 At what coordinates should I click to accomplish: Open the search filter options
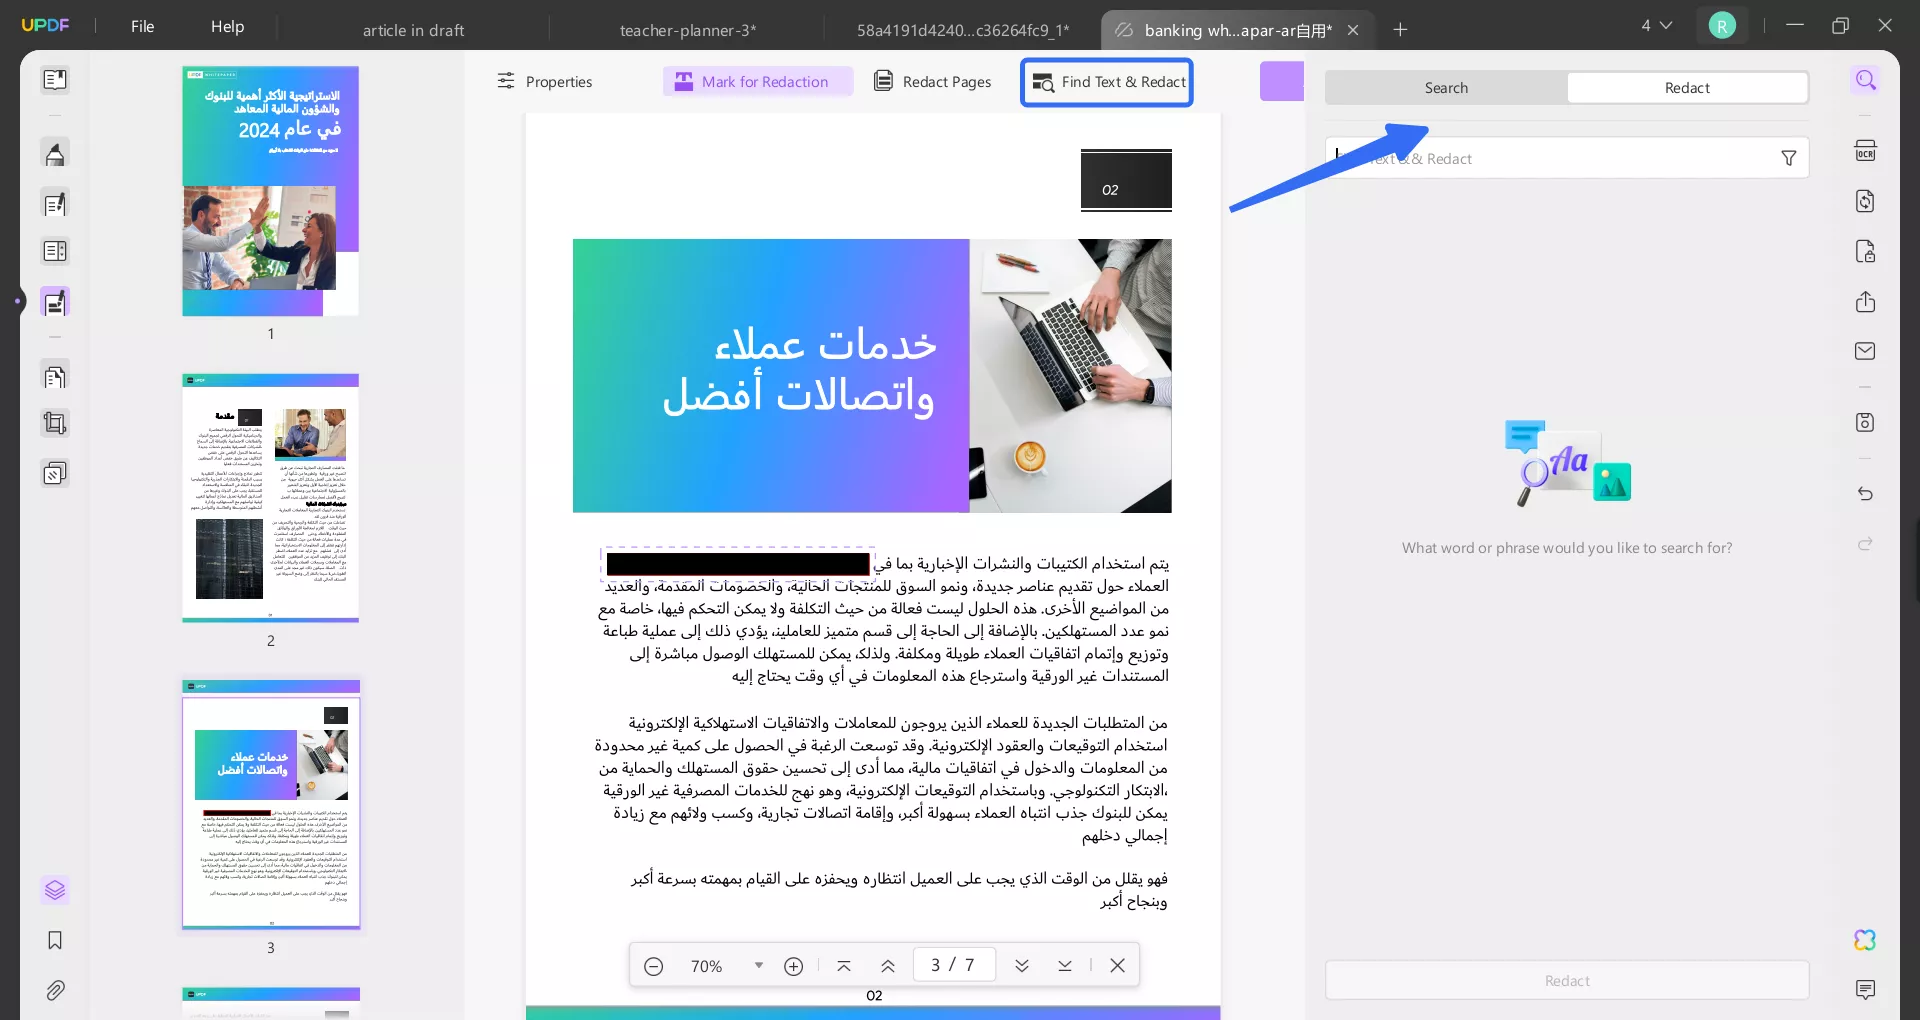pyautogui.click(x=1789, y=158)
